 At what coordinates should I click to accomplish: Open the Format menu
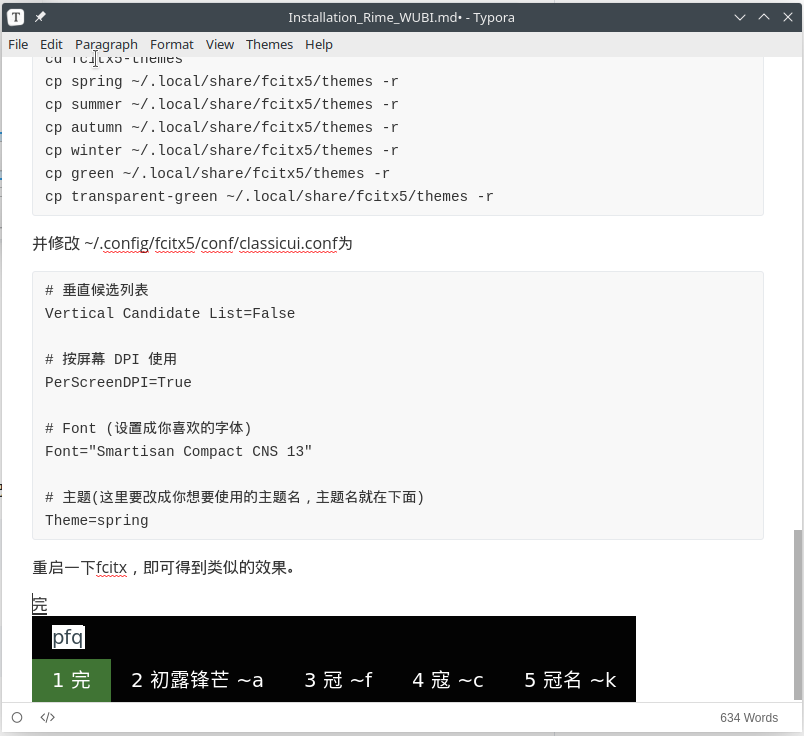tap(172, 45)
